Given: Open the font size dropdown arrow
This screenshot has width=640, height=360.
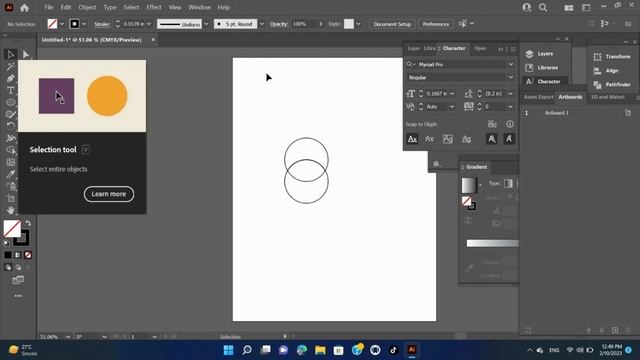Looking at the screenshot, I should pos(452,94).
